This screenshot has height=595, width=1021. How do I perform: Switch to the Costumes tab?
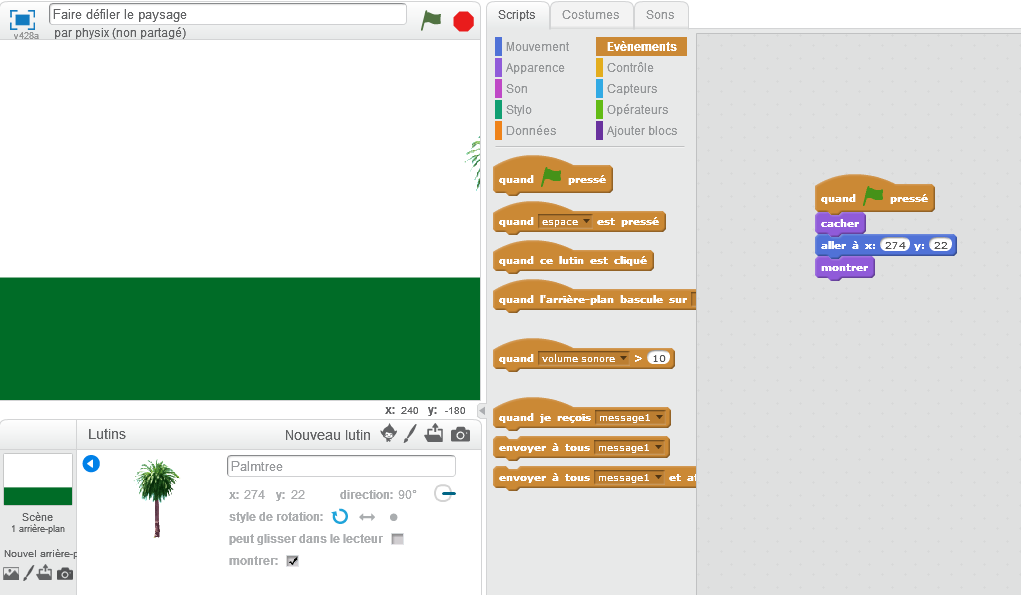tap(591, 14)
